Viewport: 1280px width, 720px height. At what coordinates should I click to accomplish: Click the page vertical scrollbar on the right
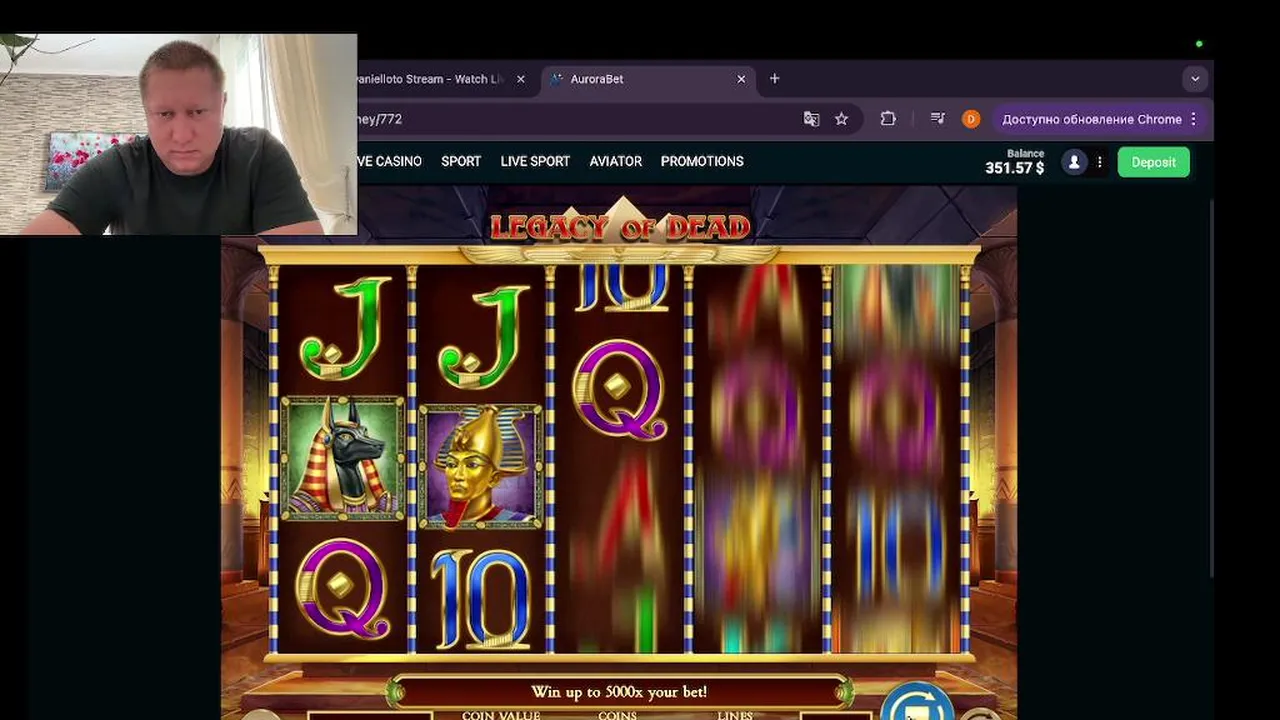[x=1210, y=388]
